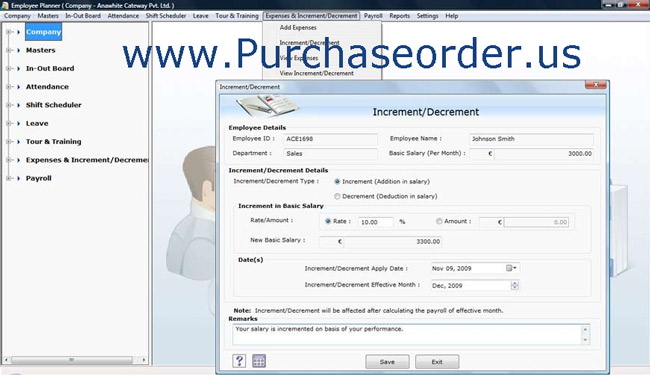The image size is (650, 375).
Task: Expand the Shift Scheduler tree node
Action: pyautogui.click(x=8, y=105)
